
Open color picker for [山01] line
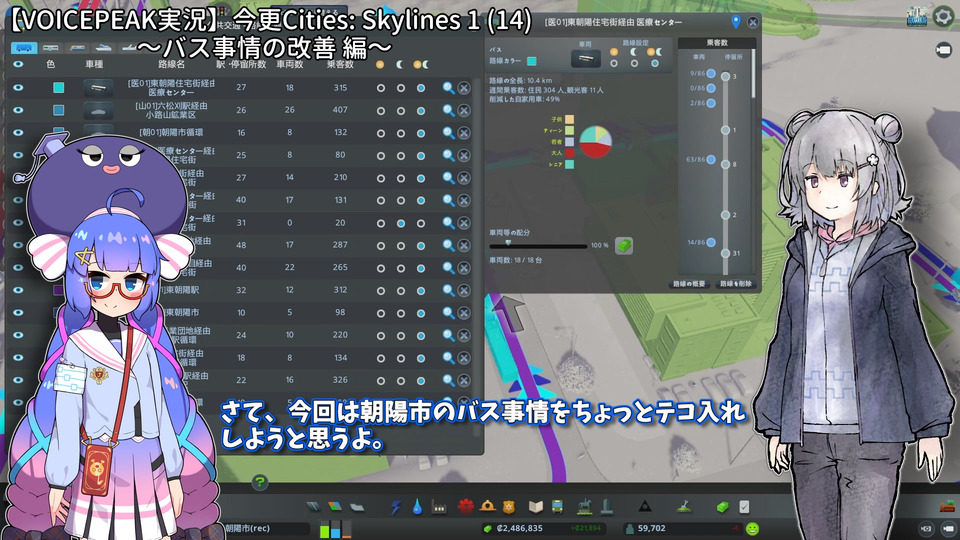coord(58,110)
